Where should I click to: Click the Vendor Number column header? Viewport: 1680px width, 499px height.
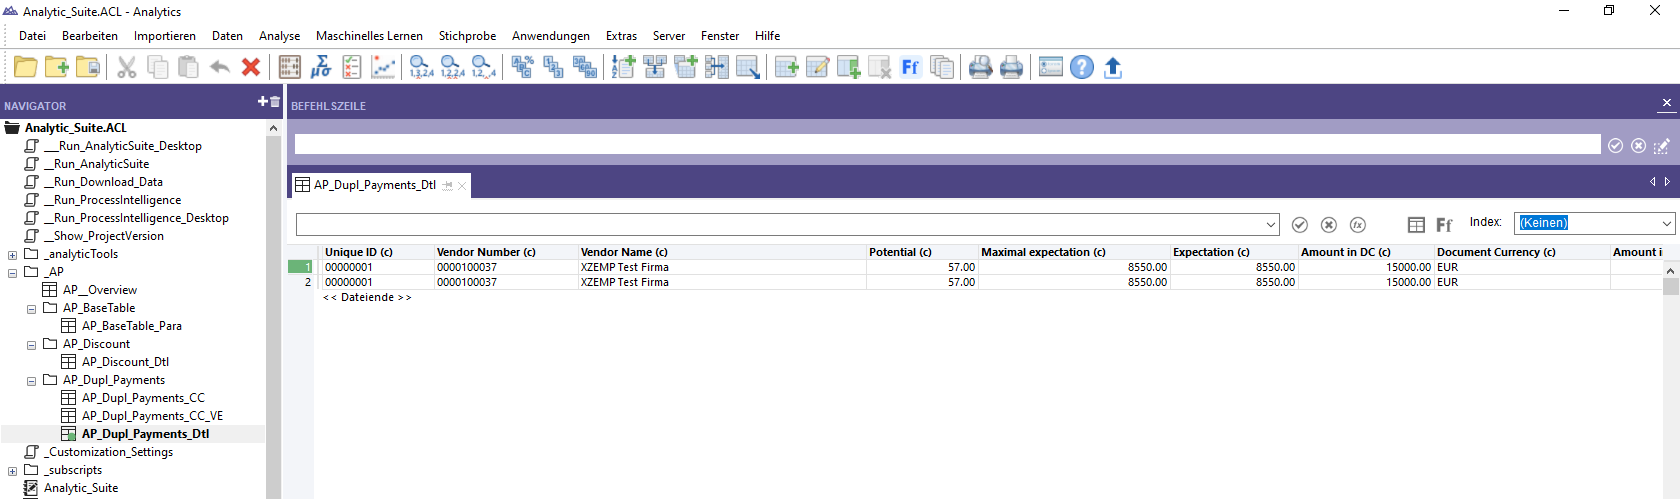point(478,252)
